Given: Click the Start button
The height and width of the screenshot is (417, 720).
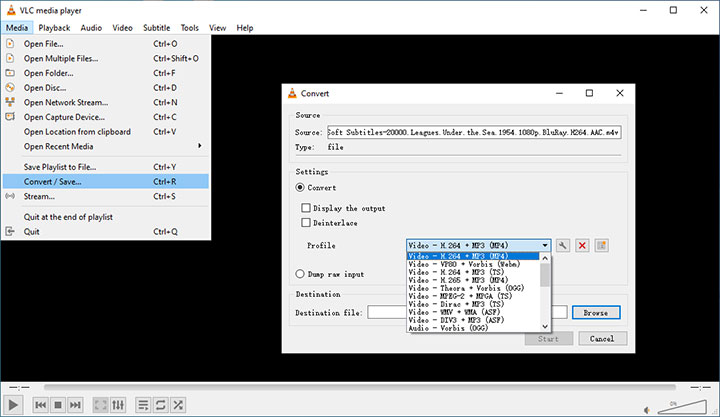Looking at the screenshot, I should (x=549, y=338).
